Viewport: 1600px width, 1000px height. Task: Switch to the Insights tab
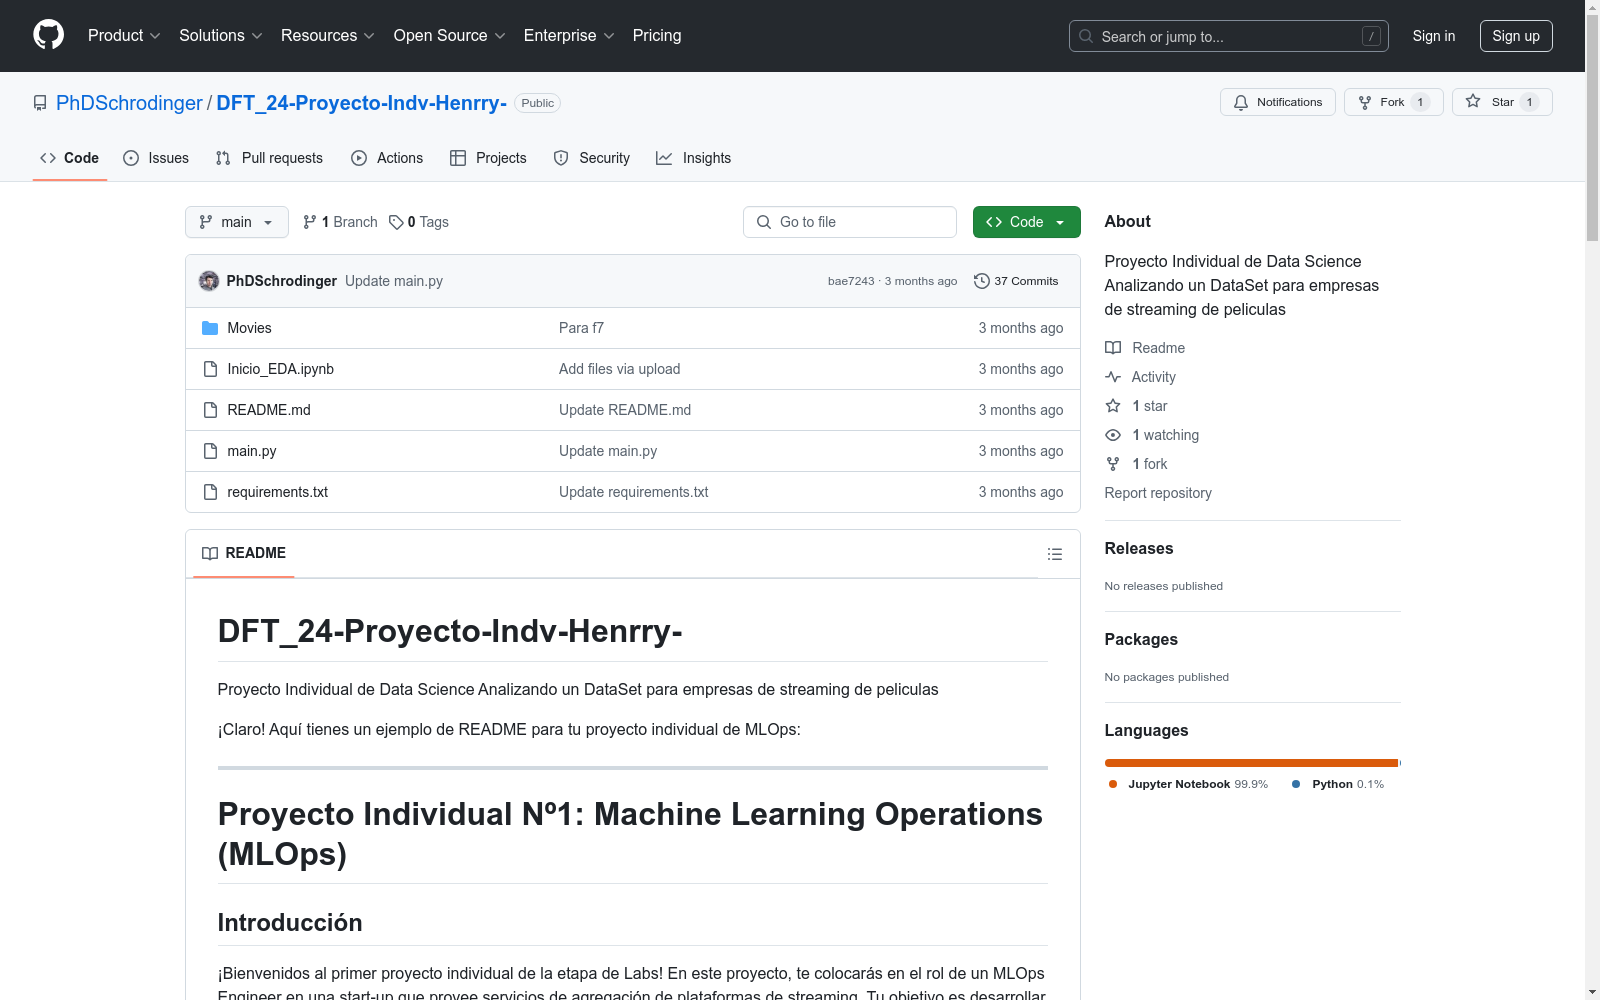[693, 158]
